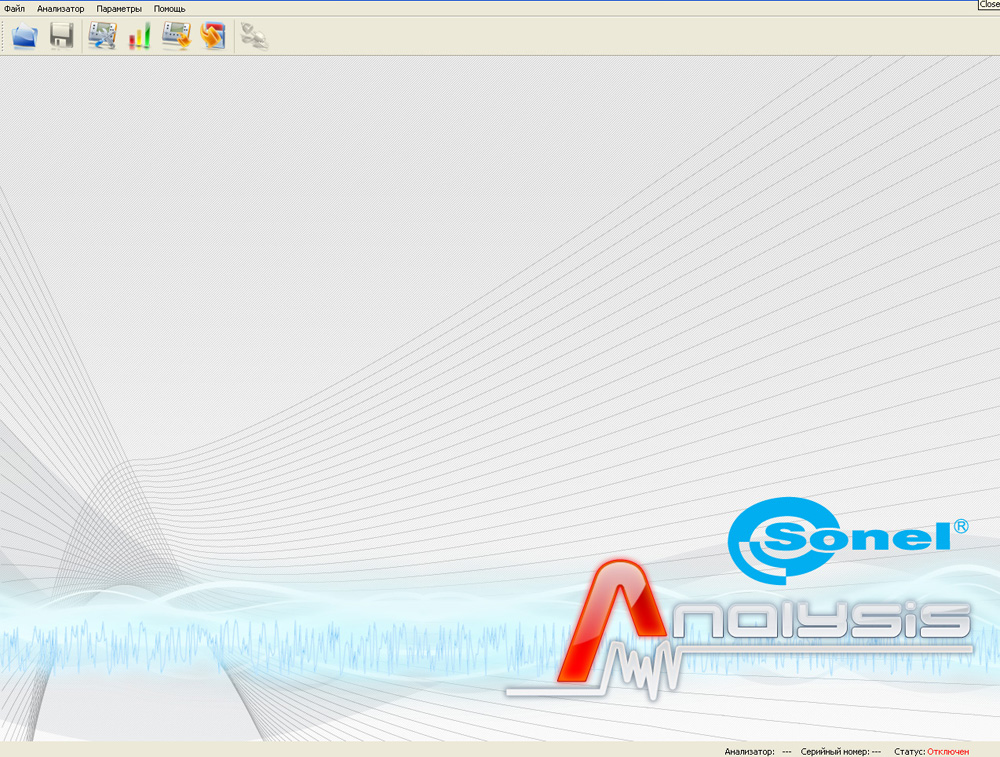The image size is (1000, 757).
Task: Click the Анализатор label in status bar
Action: click(749, 751)
